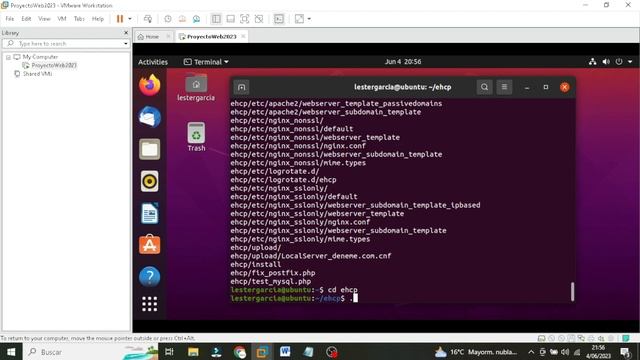
Task: Toggle the library sidebar view icon
Action: pos(216,19)
